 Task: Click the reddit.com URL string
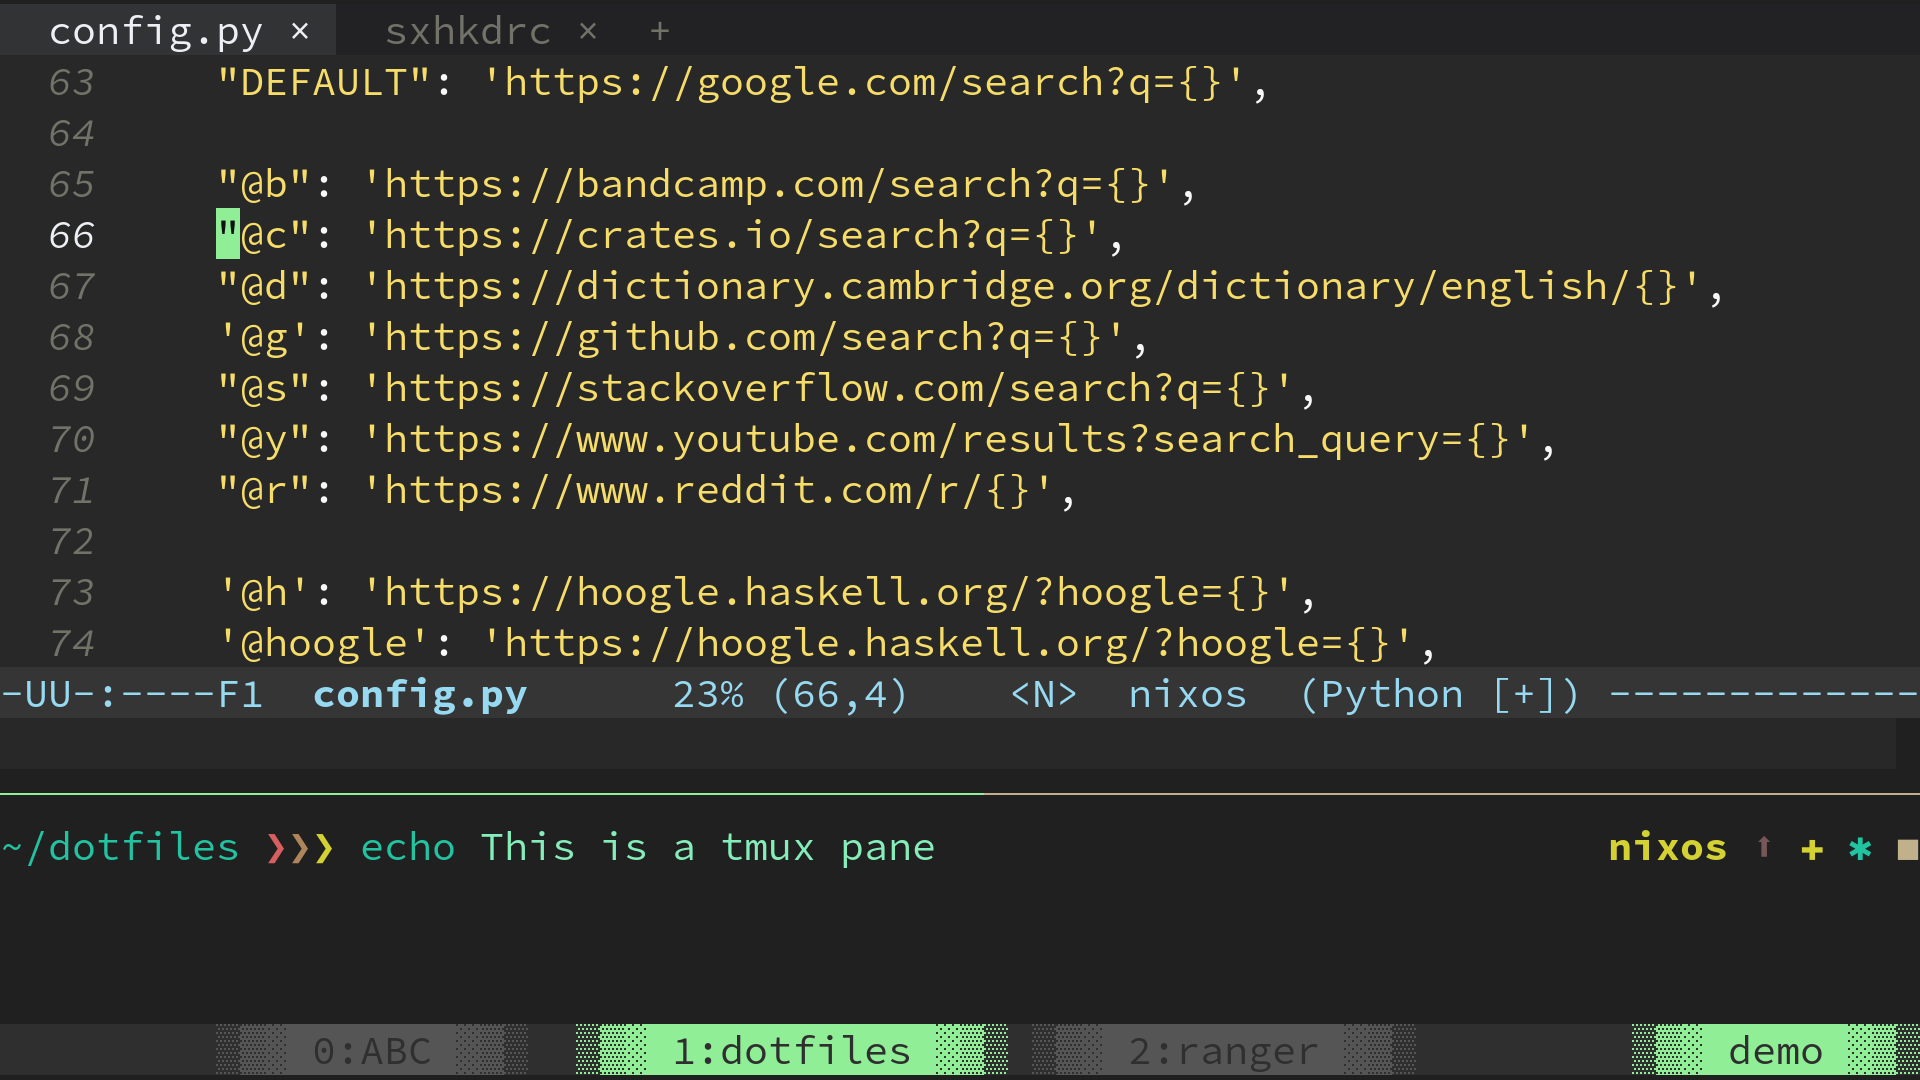708,490
